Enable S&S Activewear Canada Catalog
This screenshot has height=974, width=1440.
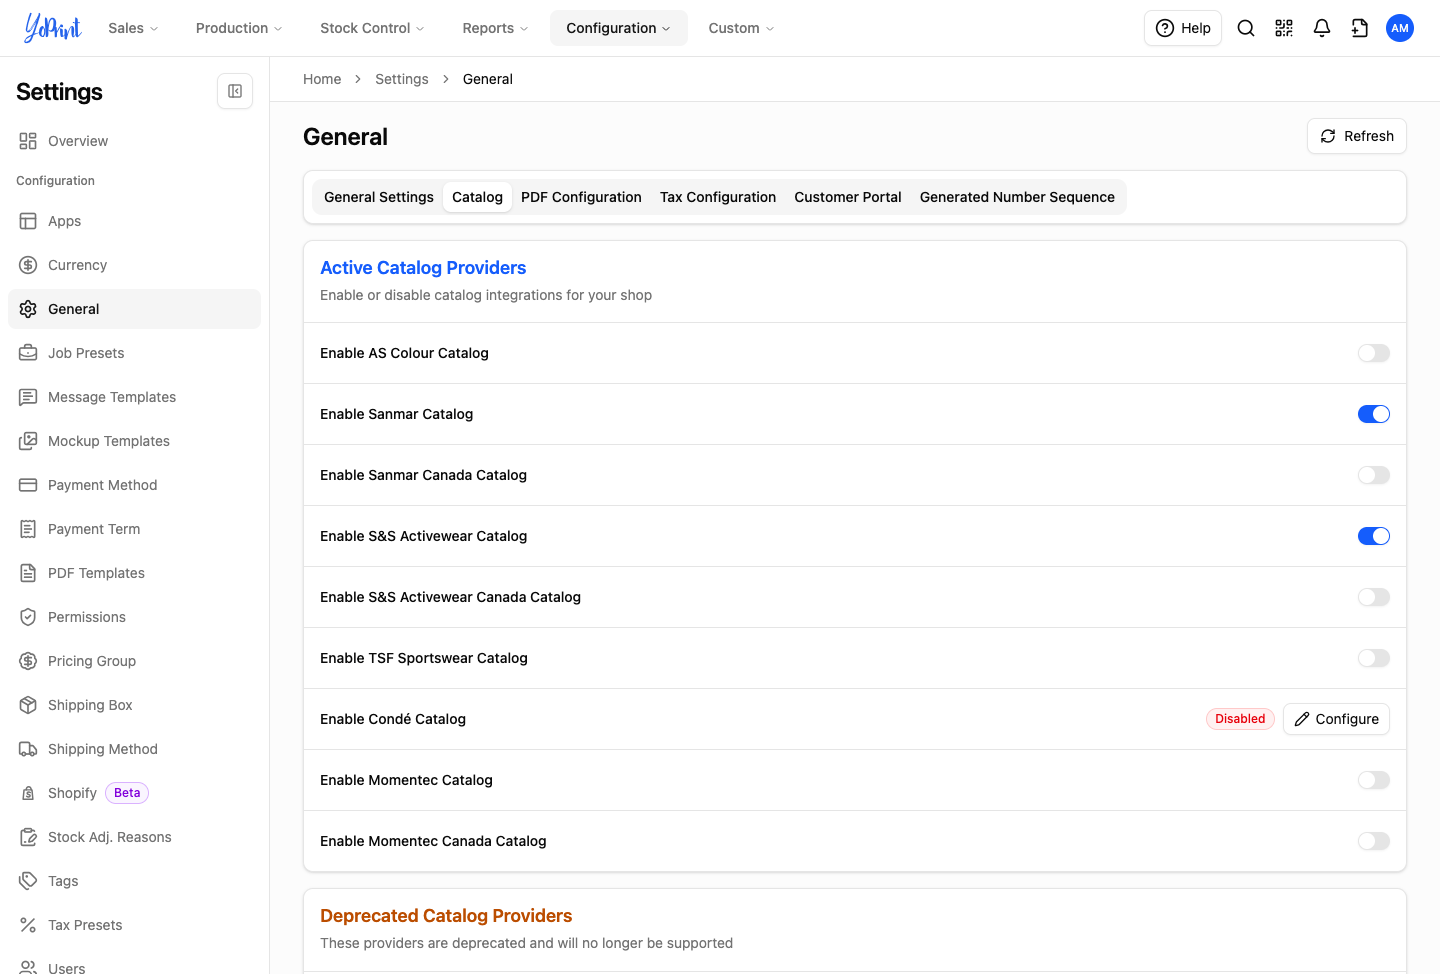tap(1374, 597)
